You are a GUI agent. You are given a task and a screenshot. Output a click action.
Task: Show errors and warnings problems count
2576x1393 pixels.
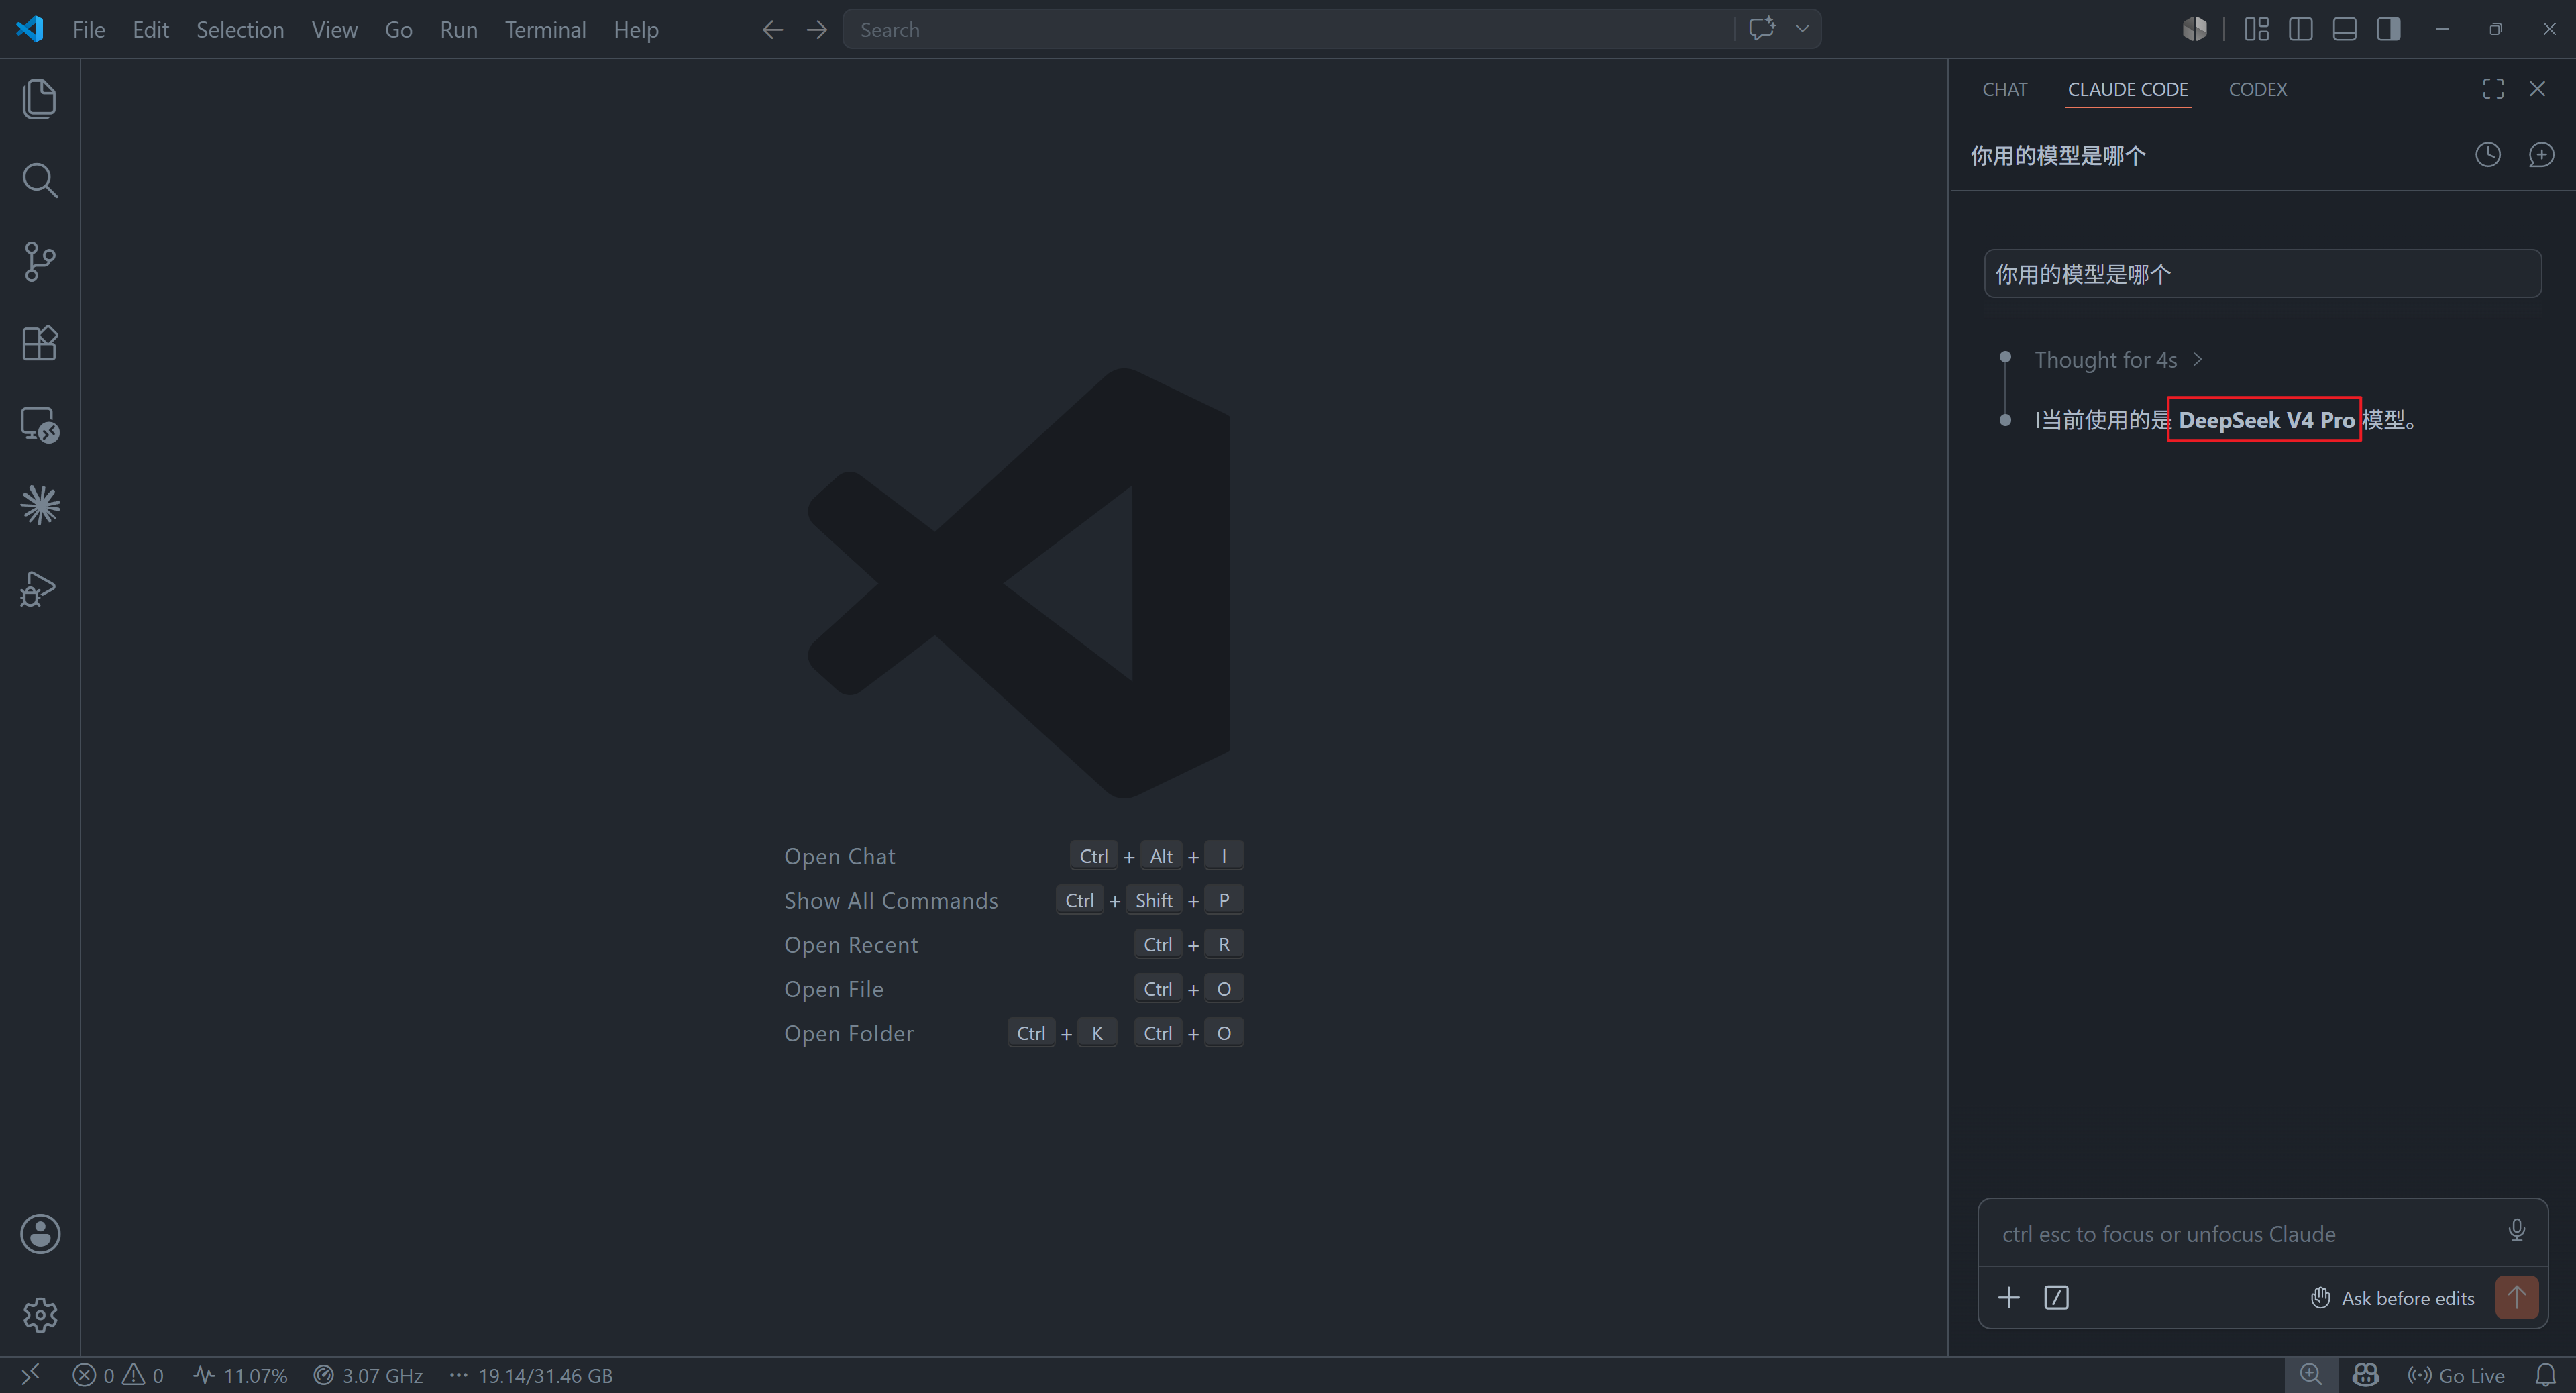coord(118,1376)
